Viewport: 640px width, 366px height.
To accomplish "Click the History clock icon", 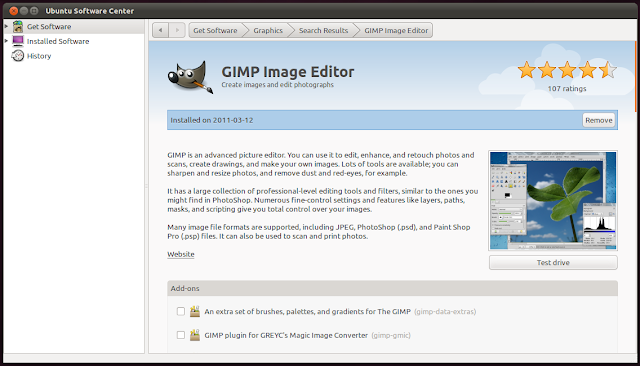I will point(18,56).
